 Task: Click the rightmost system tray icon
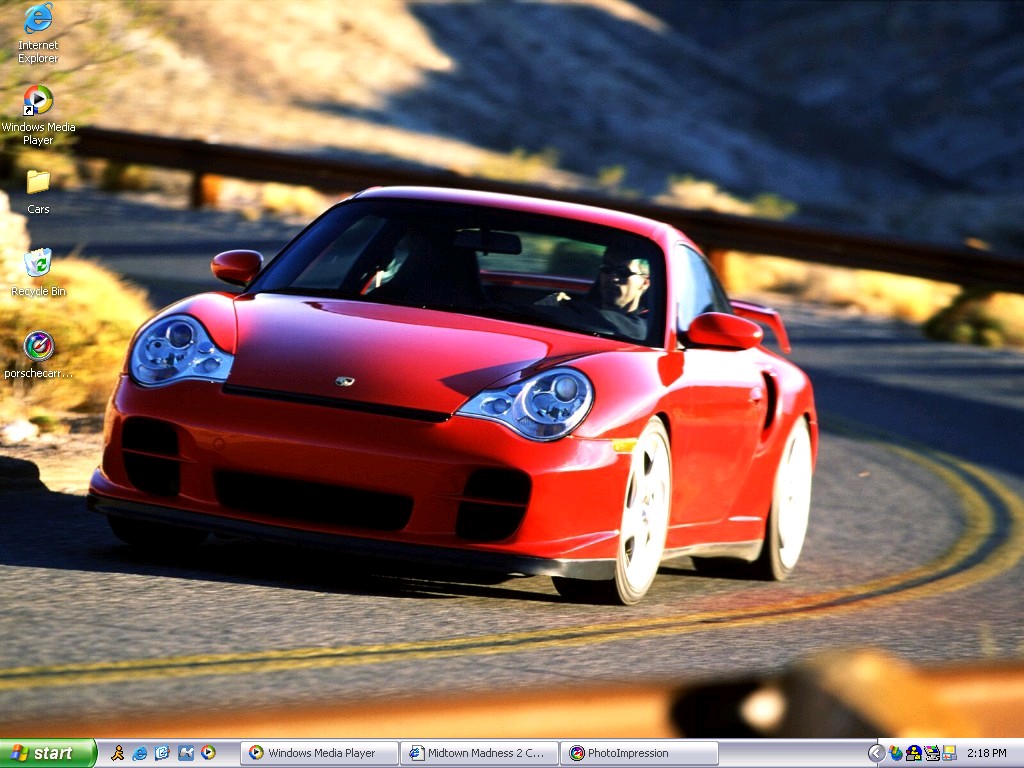click(x=949, y=753)
